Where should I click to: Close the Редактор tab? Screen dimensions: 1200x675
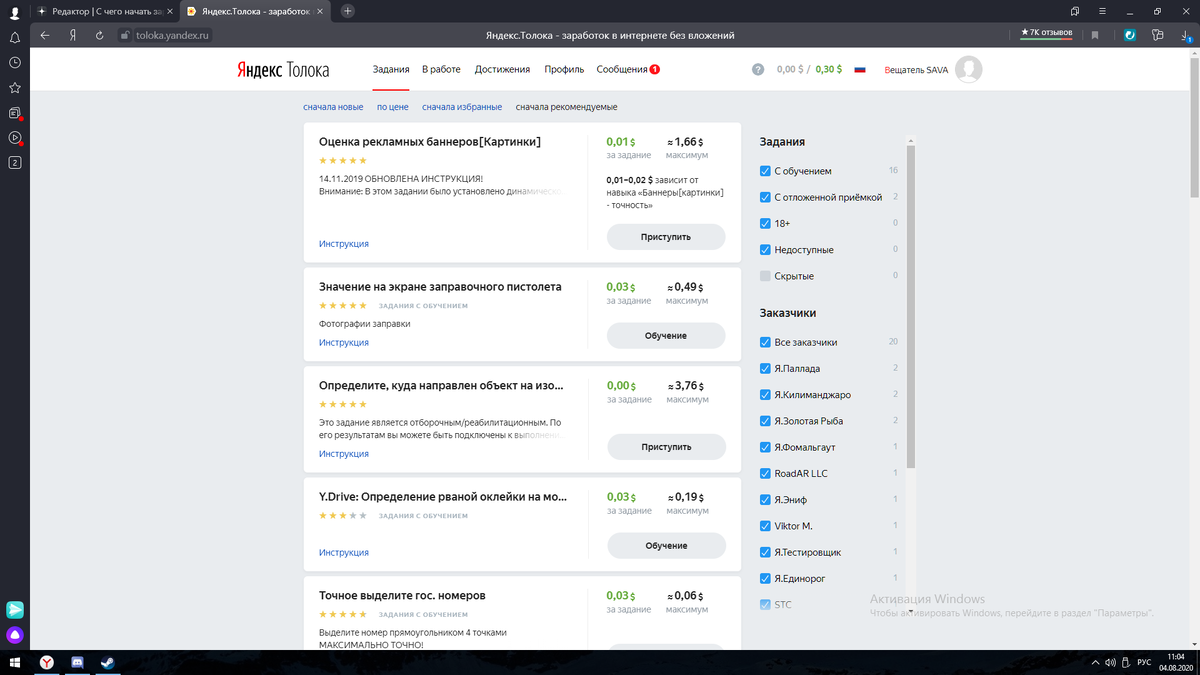(172, 11)
